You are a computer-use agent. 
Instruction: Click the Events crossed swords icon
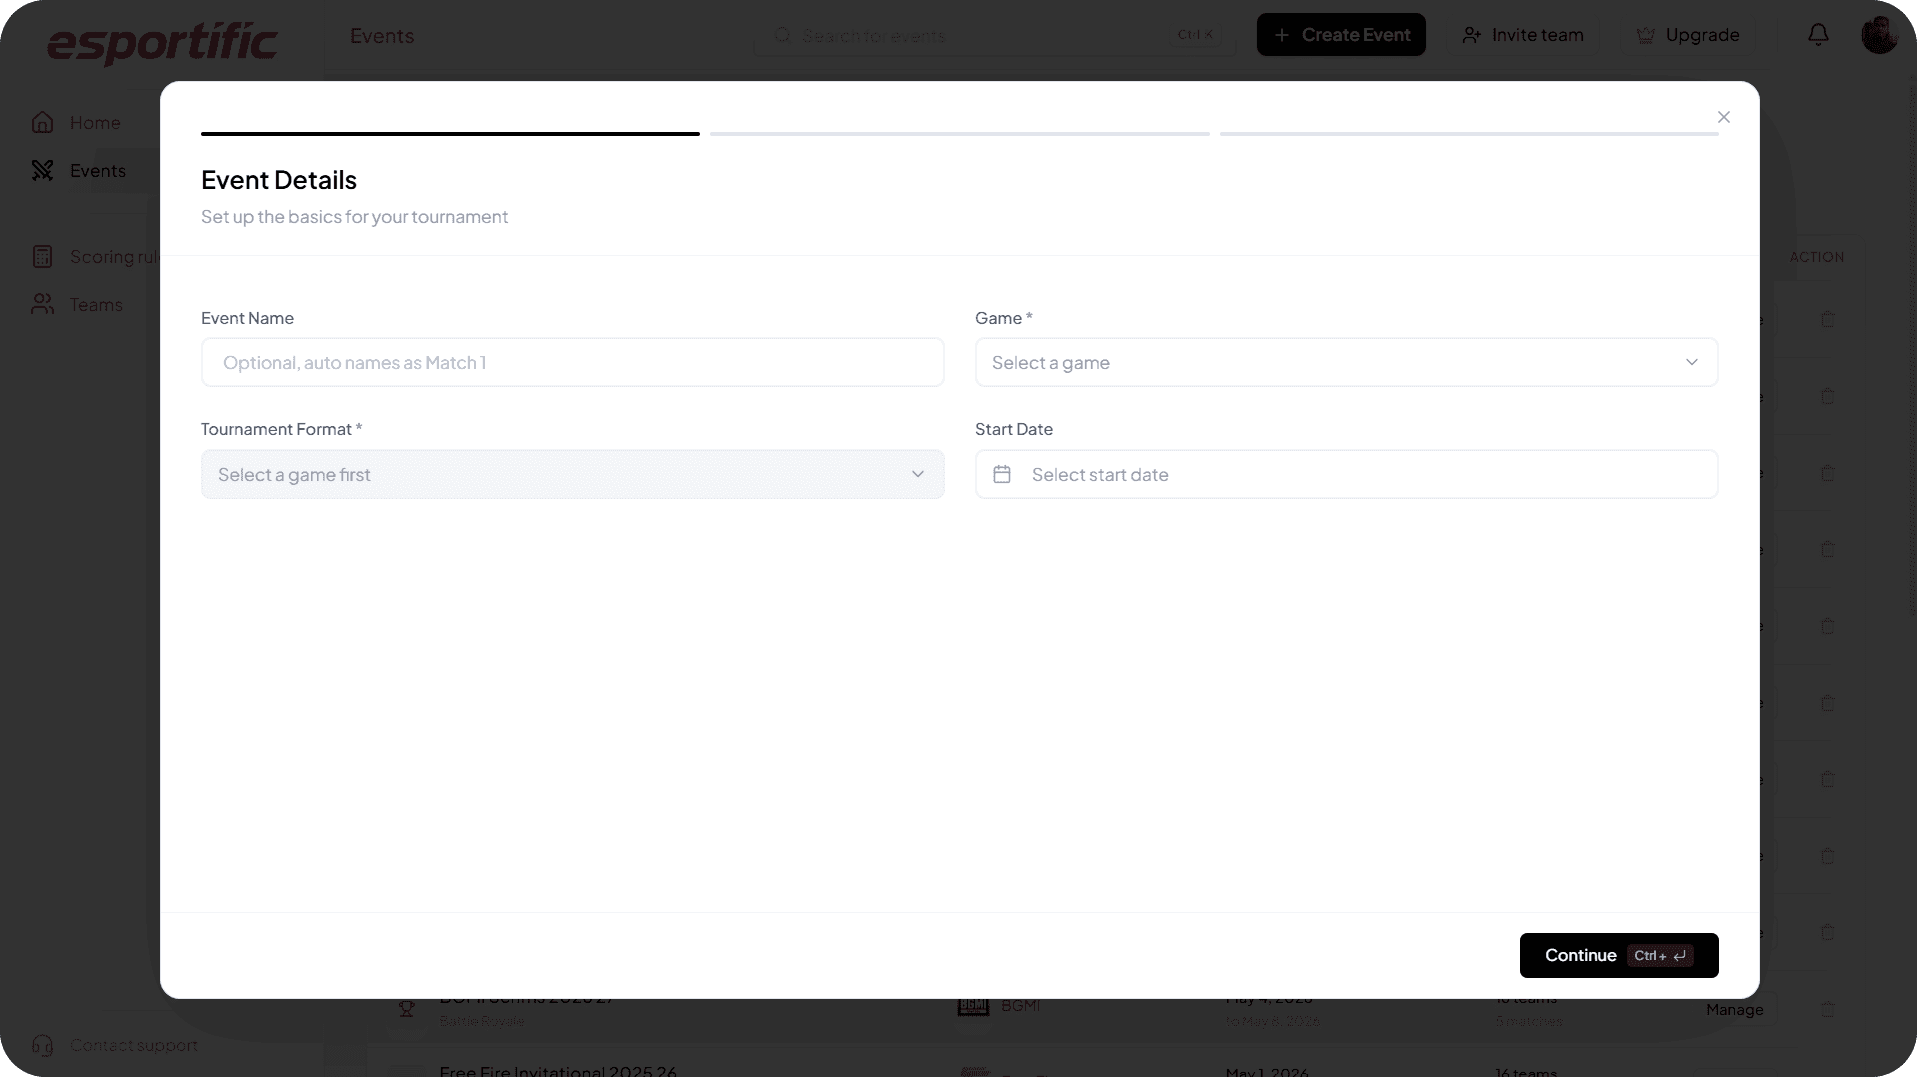[x=42, y=170]
